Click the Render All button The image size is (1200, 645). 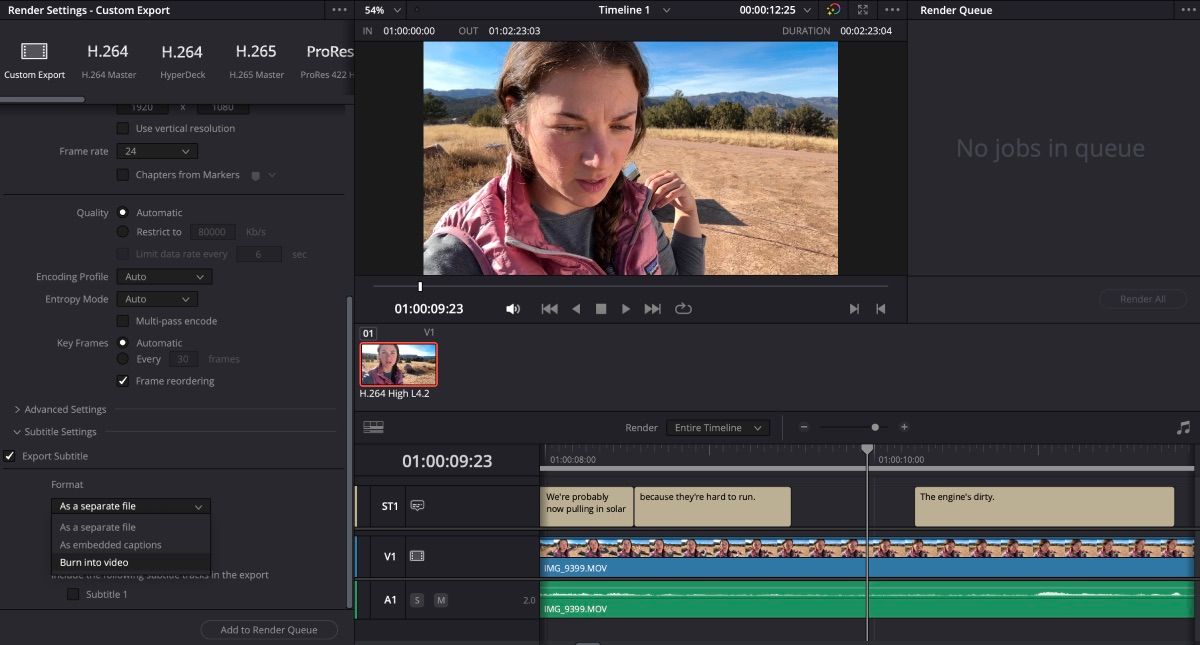click(x=1142, y=298)
